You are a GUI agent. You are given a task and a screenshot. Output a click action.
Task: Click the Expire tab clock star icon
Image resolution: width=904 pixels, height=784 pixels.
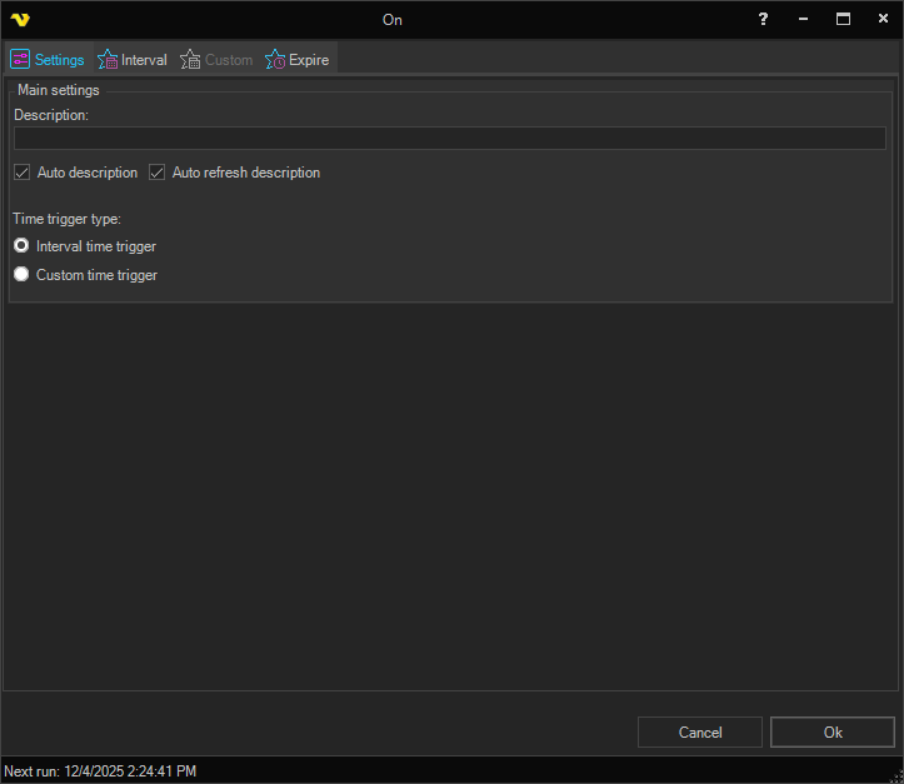point(275,60)
